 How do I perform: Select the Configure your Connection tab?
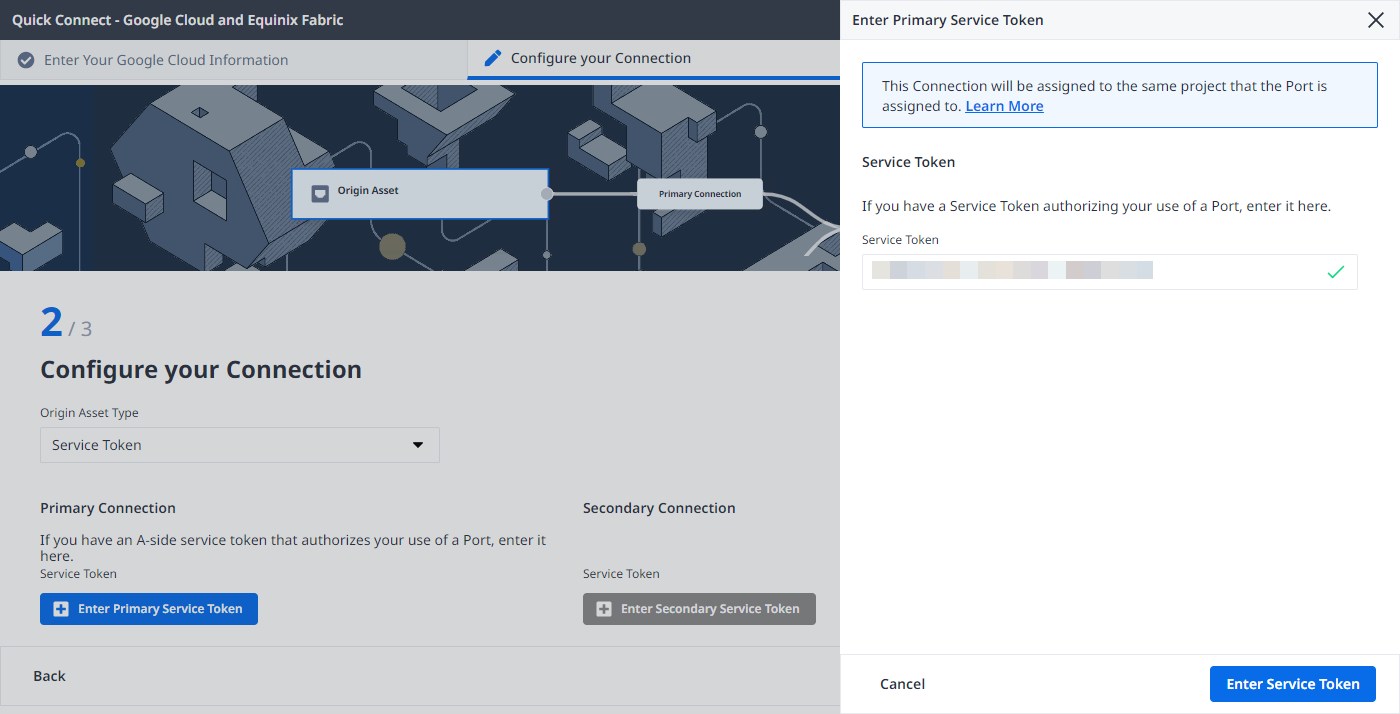pos(654,59)
